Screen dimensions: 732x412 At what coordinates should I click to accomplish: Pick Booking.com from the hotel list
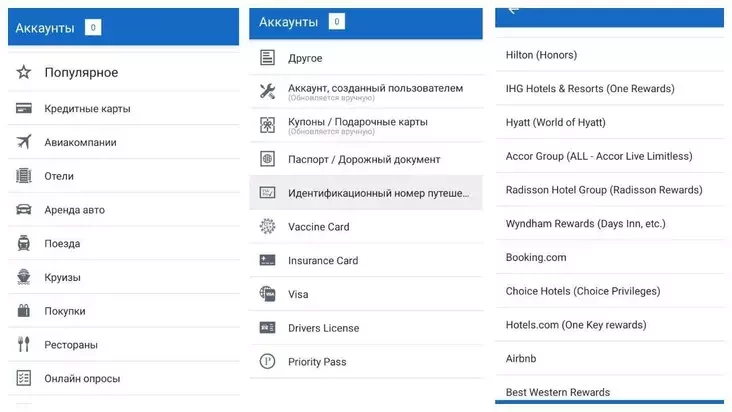click(610, 257)
